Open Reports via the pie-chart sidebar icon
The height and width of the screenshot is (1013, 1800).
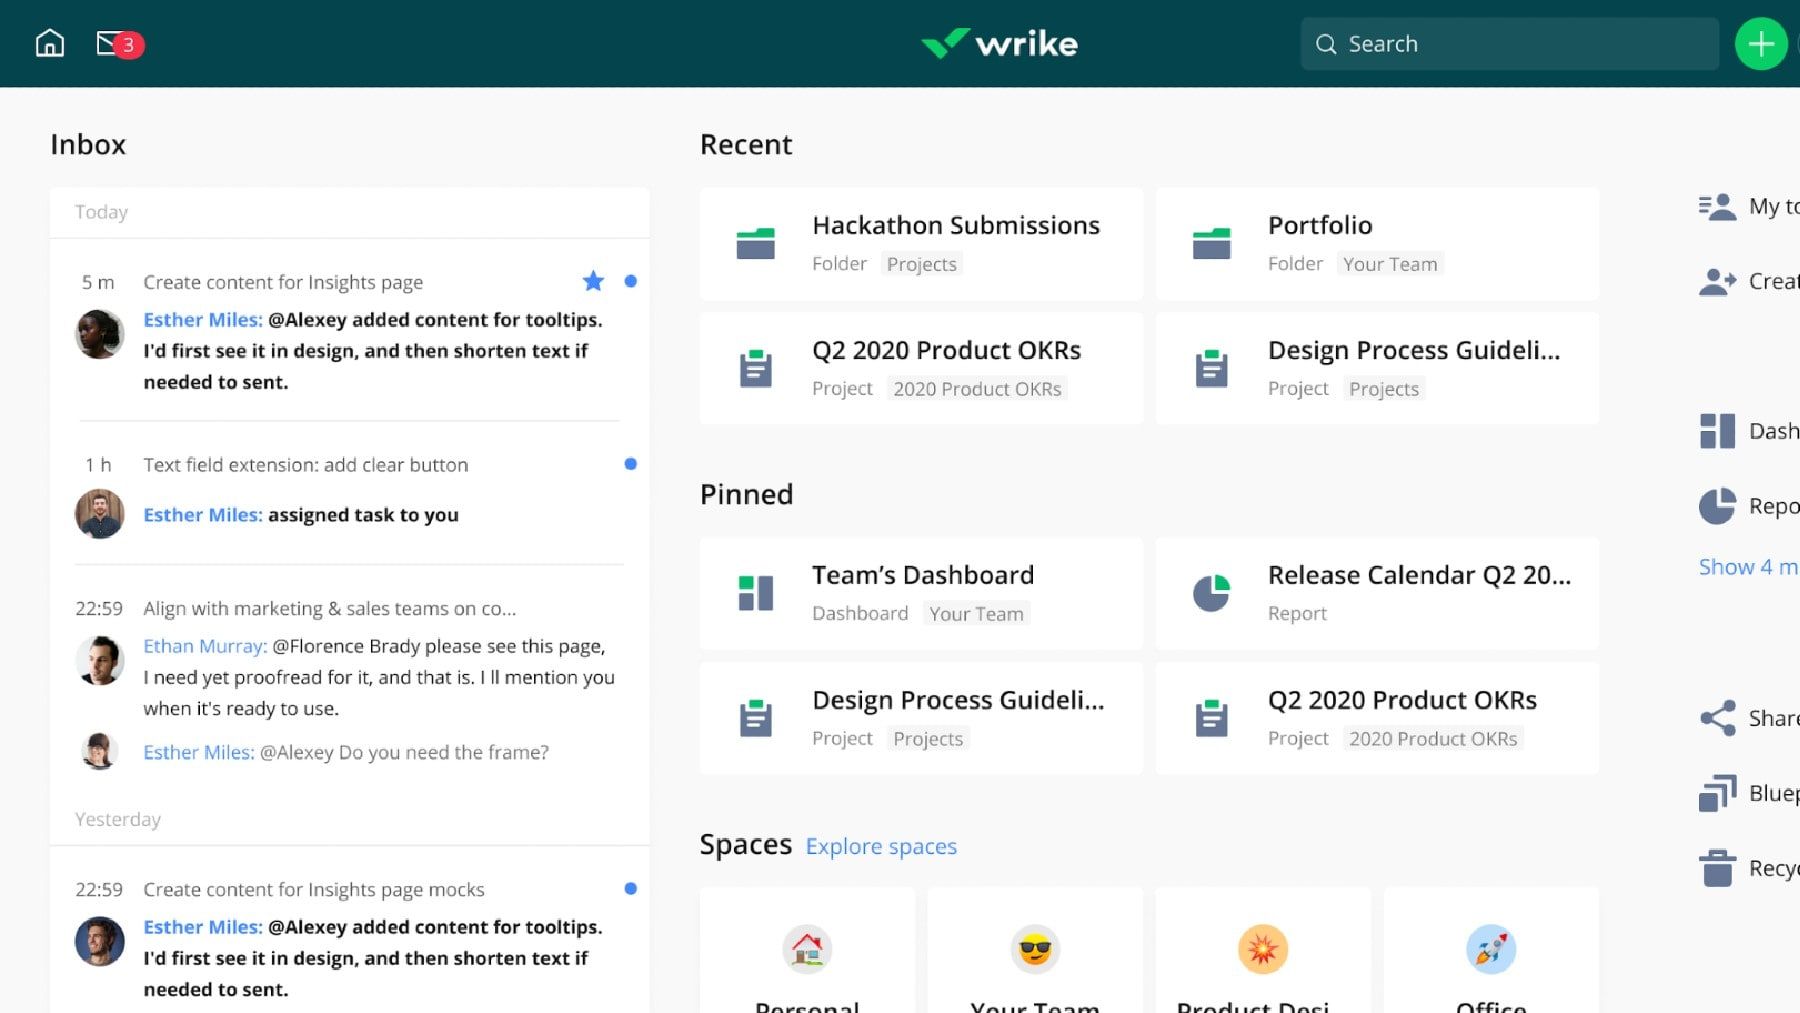(x=1716, y=506)
